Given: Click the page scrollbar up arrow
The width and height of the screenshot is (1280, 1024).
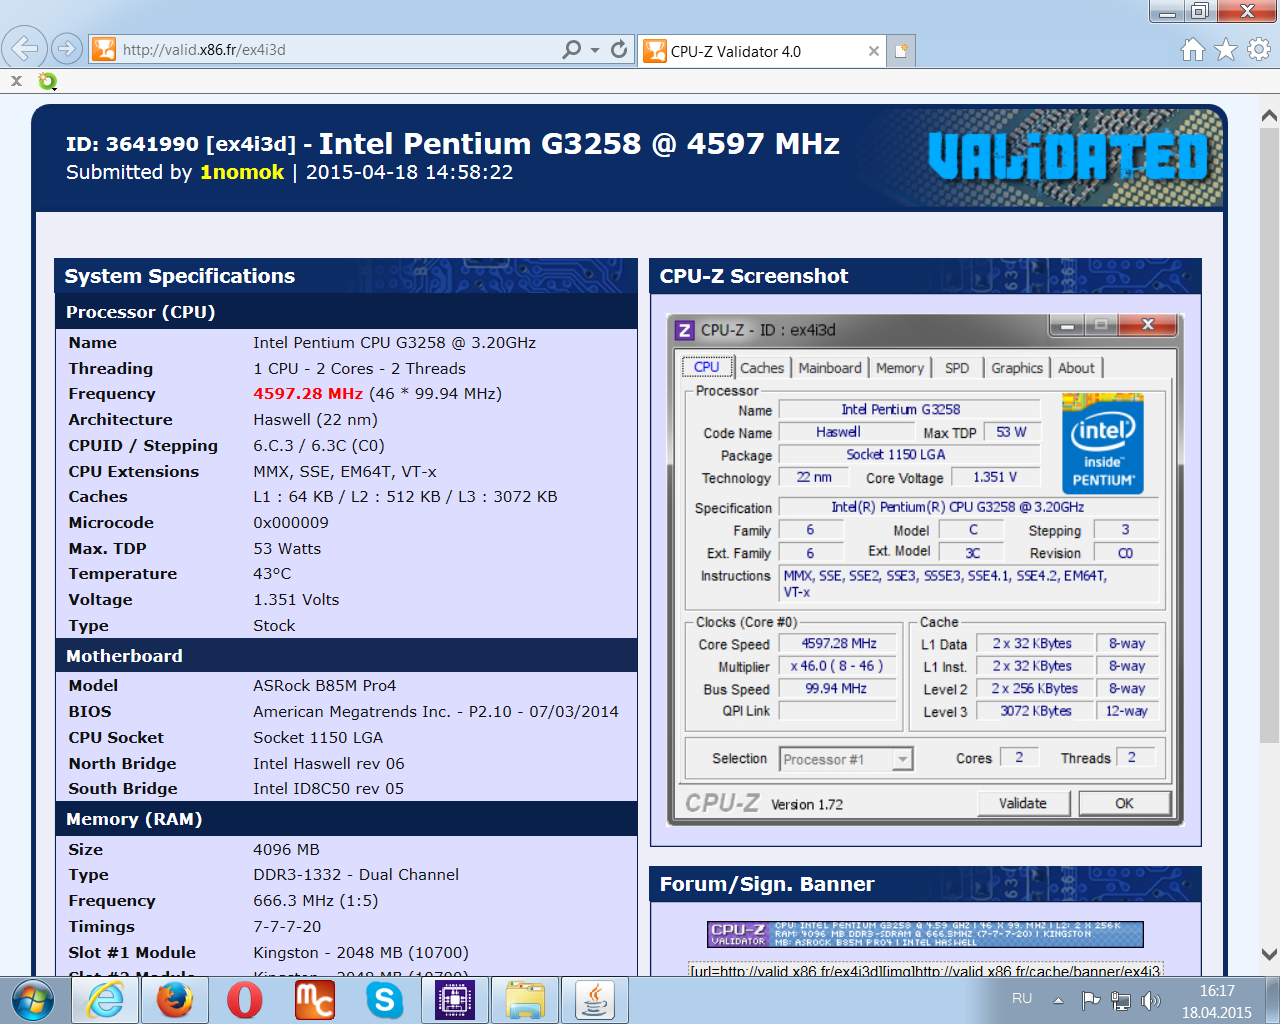Looking at the screenshot, I should tap(1269, 116).
